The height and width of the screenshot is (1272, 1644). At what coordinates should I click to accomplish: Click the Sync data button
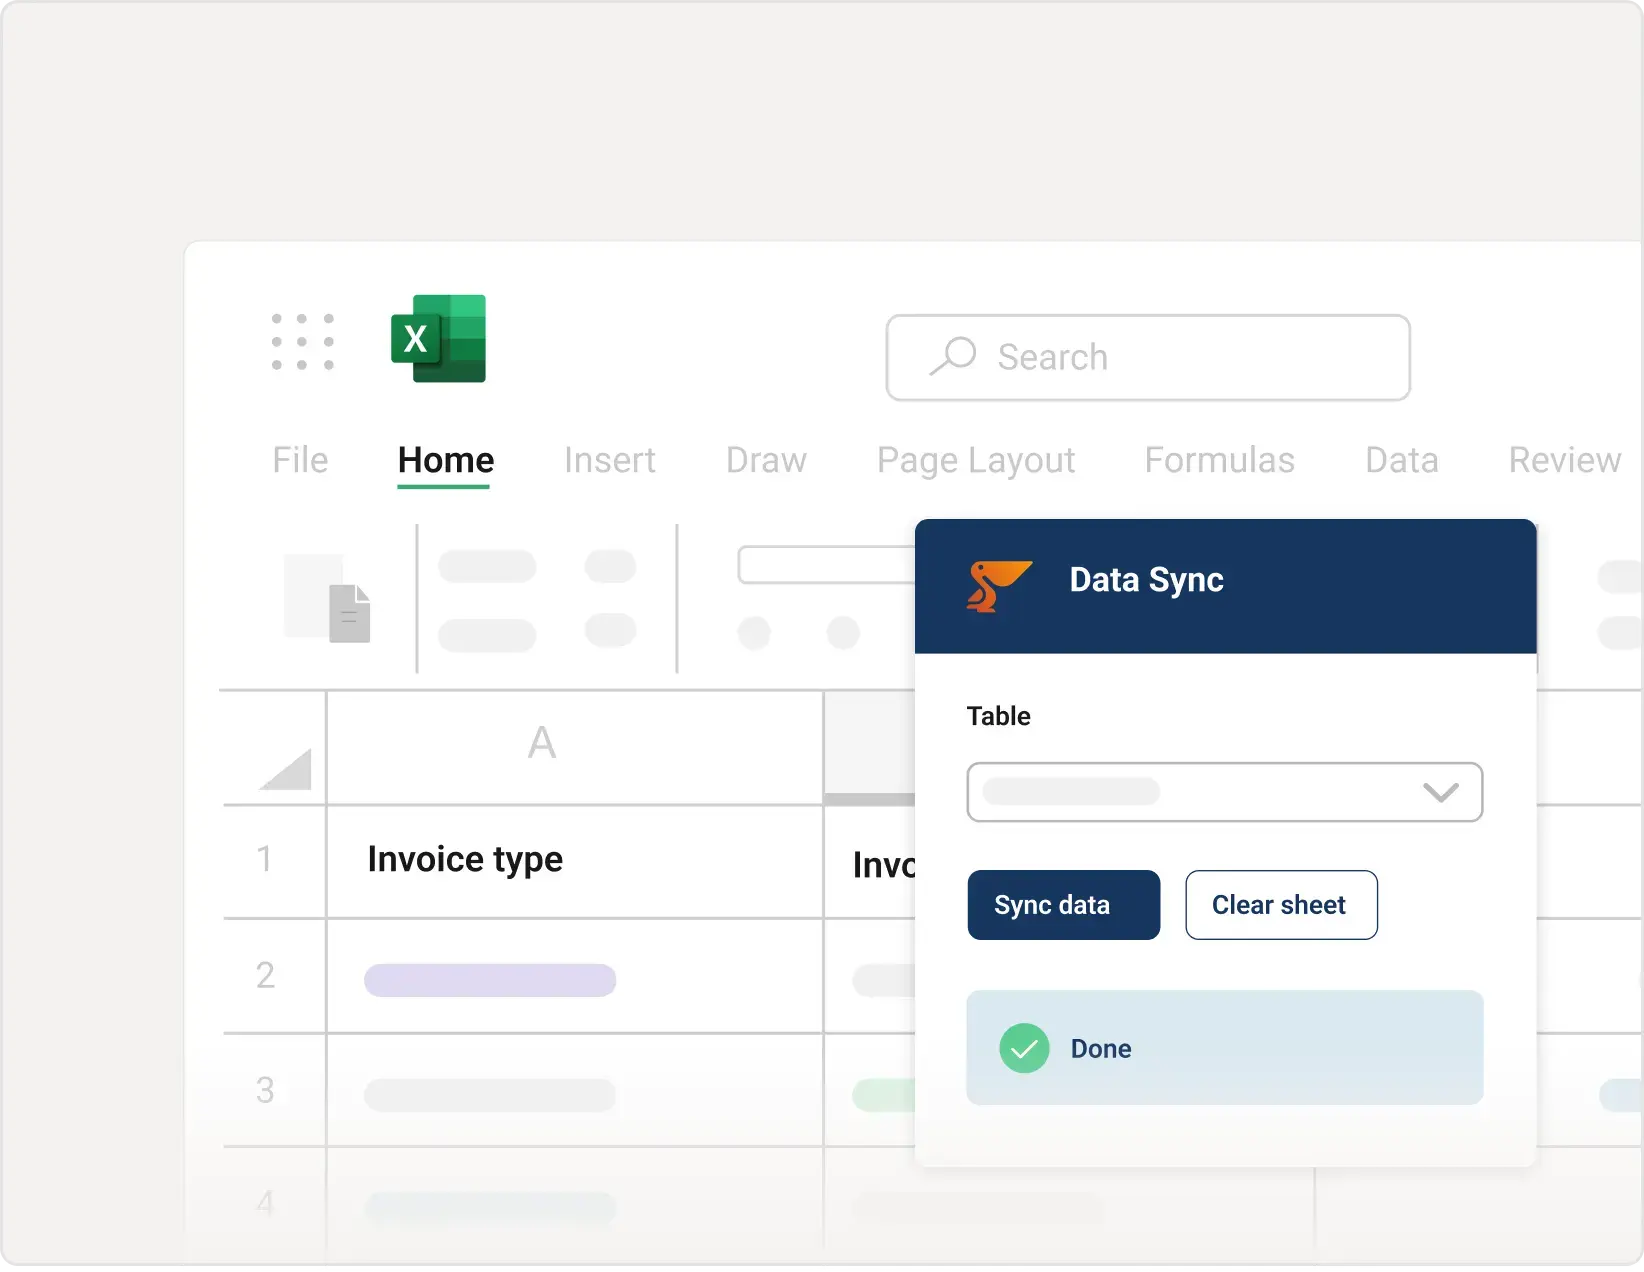[x=1063, y=905]
